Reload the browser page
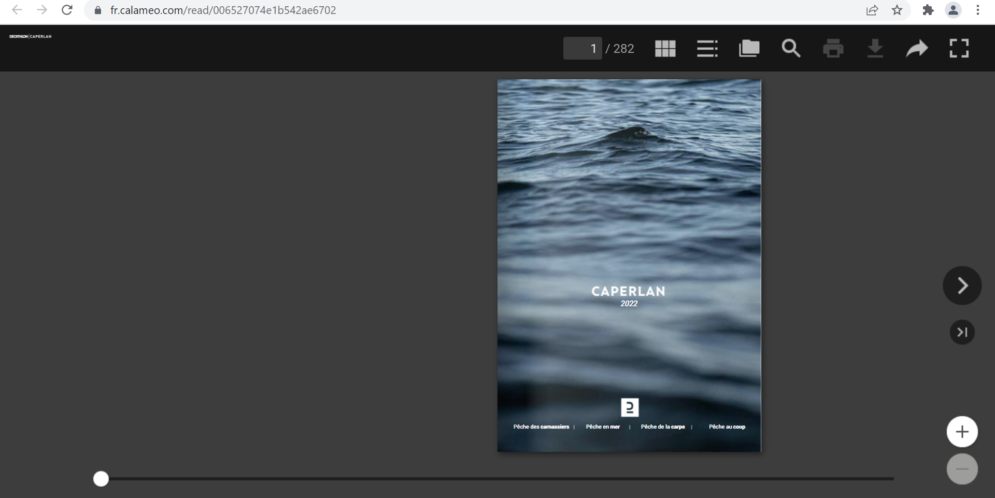Viewport: 995px width, 498px height. pos(67,10)
